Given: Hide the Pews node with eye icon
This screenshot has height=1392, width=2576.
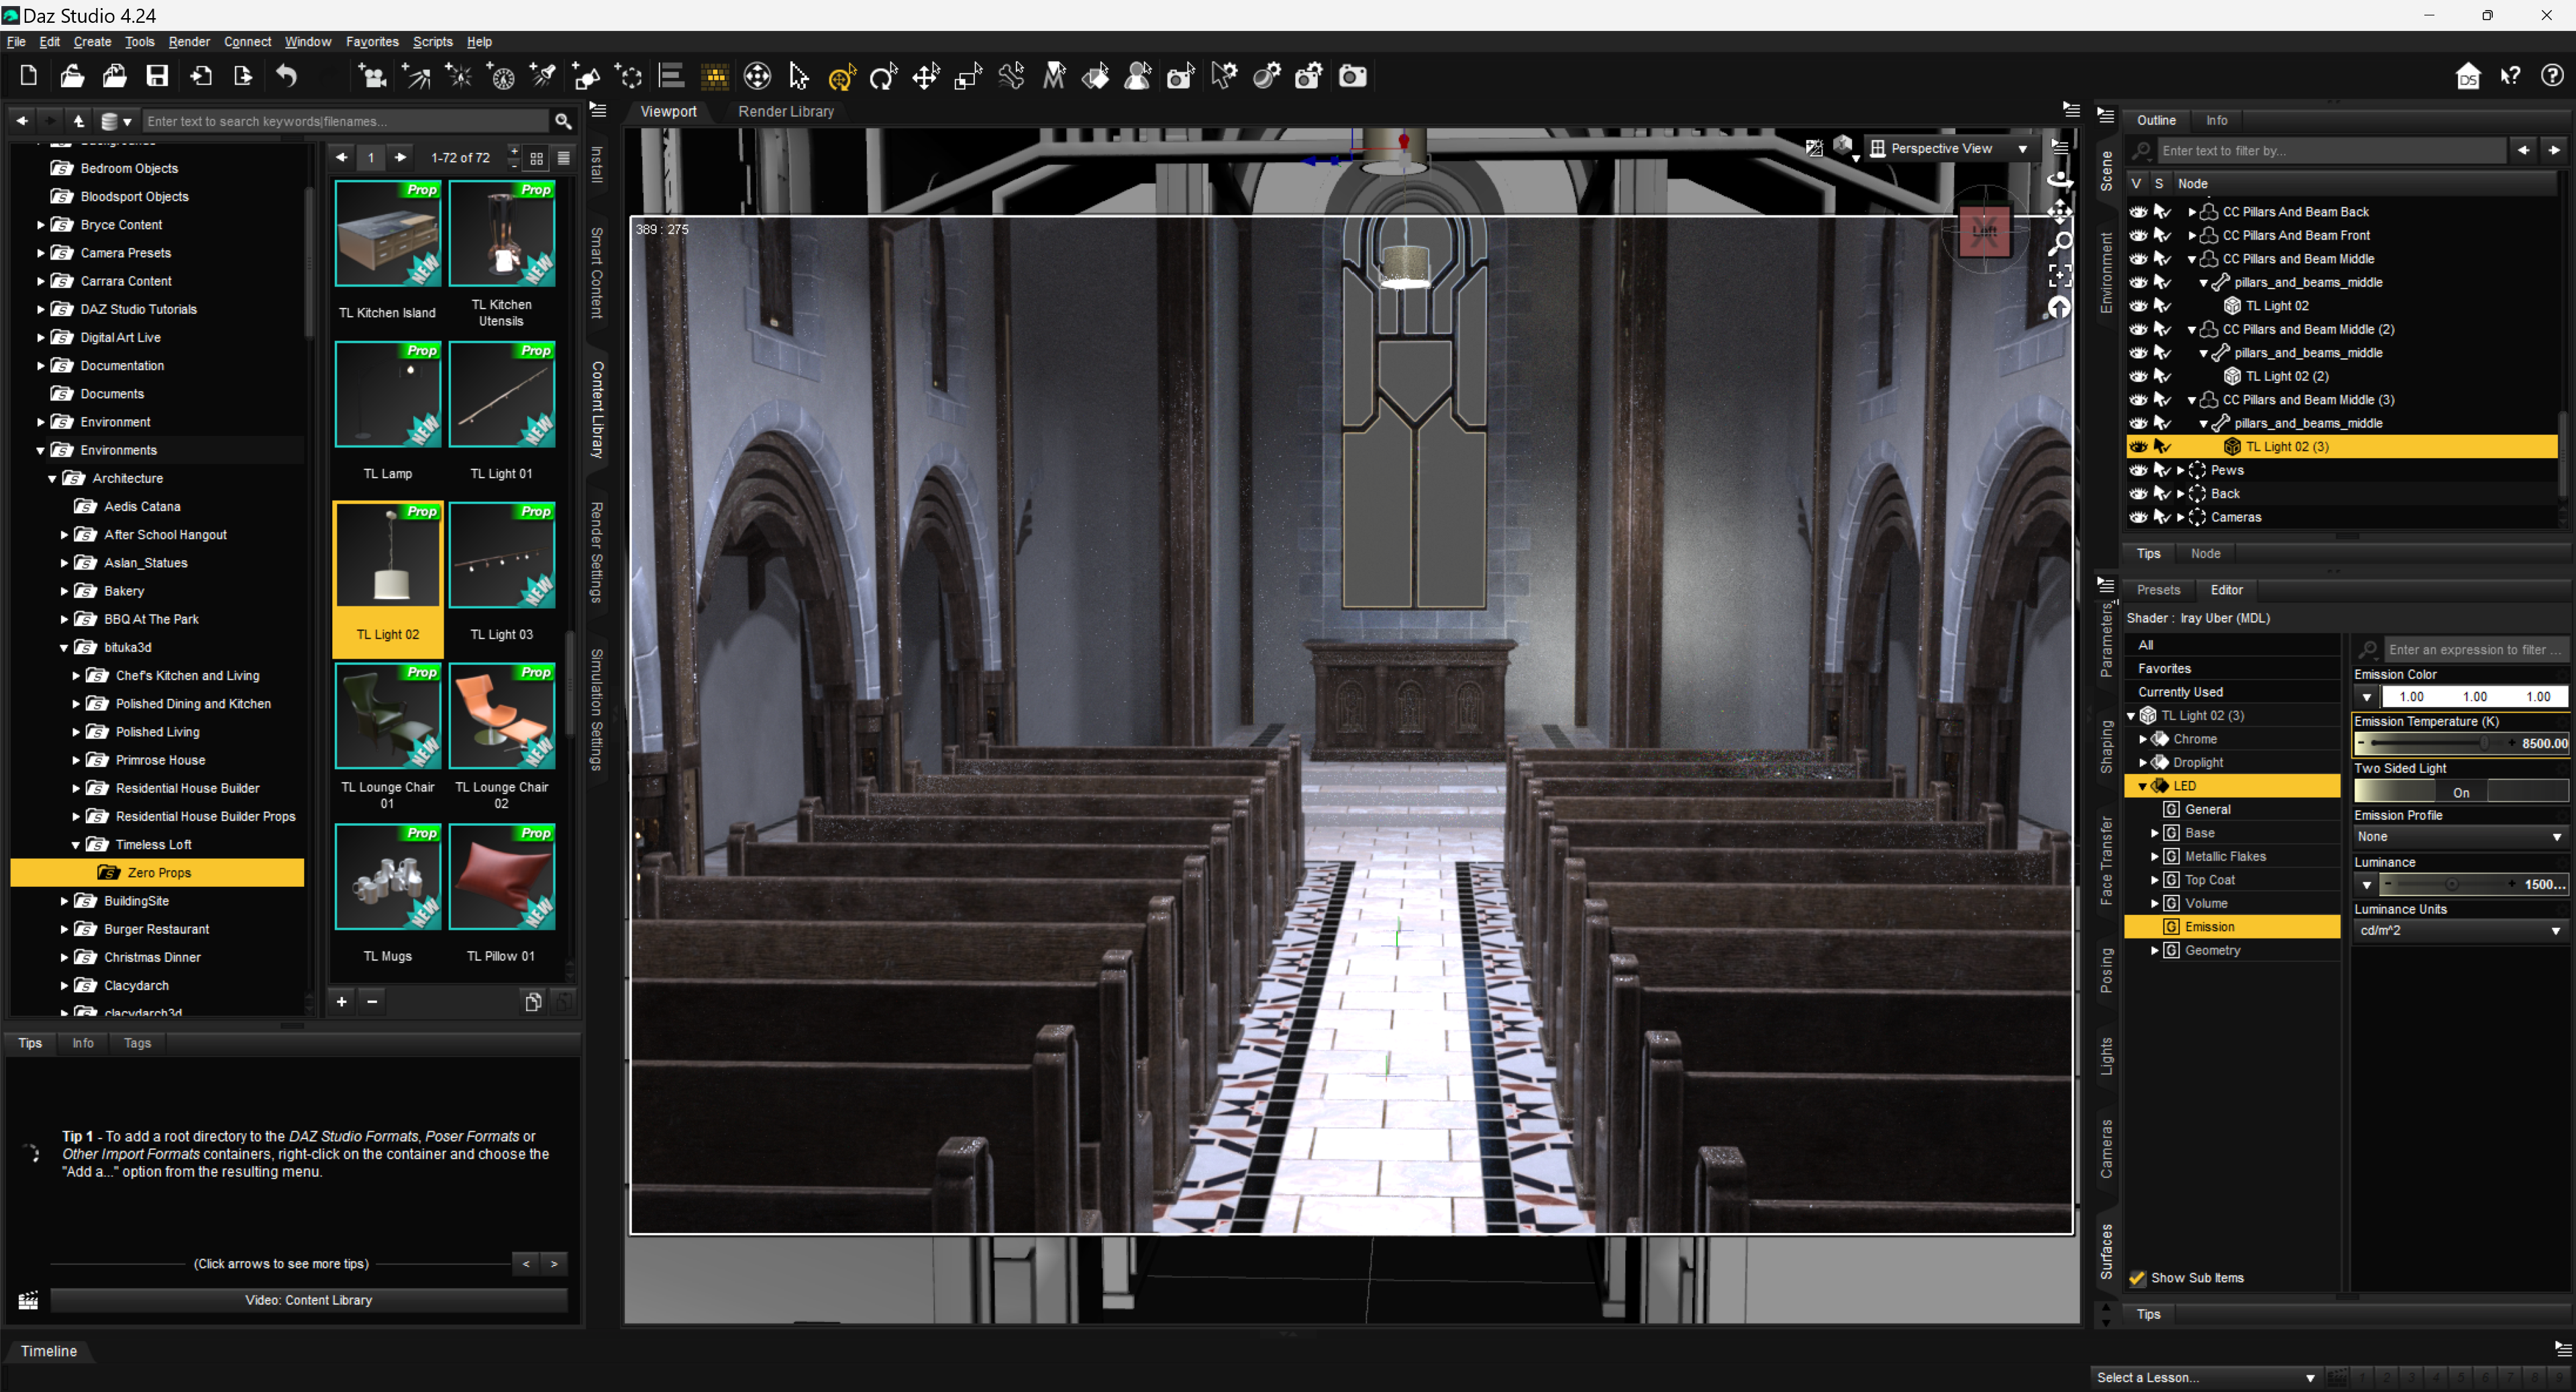Looking at the screenshot, I should [x=2138, y=470].
